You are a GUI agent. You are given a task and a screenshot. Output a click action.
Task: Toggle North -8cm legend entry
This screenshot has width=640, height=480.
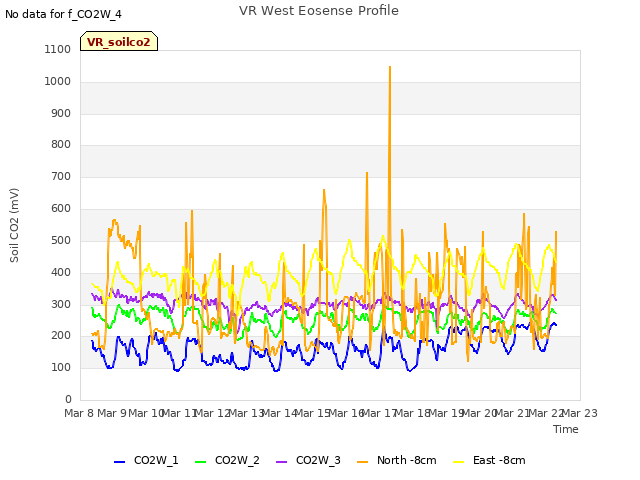click(x=396, y=460)
